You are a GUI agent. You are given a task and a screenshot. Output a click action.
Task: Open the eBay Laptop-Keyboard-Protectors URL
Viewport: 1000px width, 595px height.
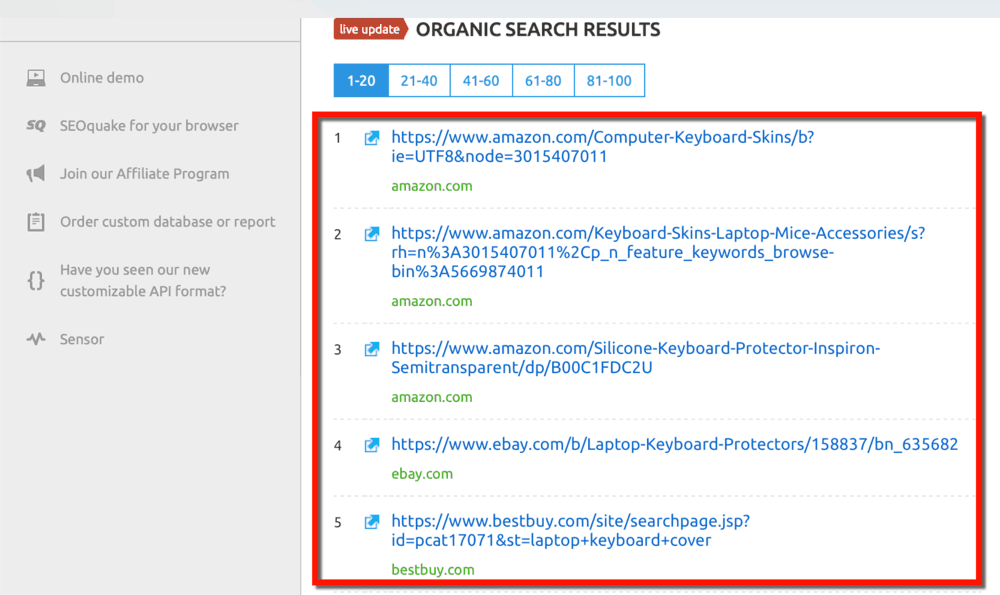click(675, 444)
